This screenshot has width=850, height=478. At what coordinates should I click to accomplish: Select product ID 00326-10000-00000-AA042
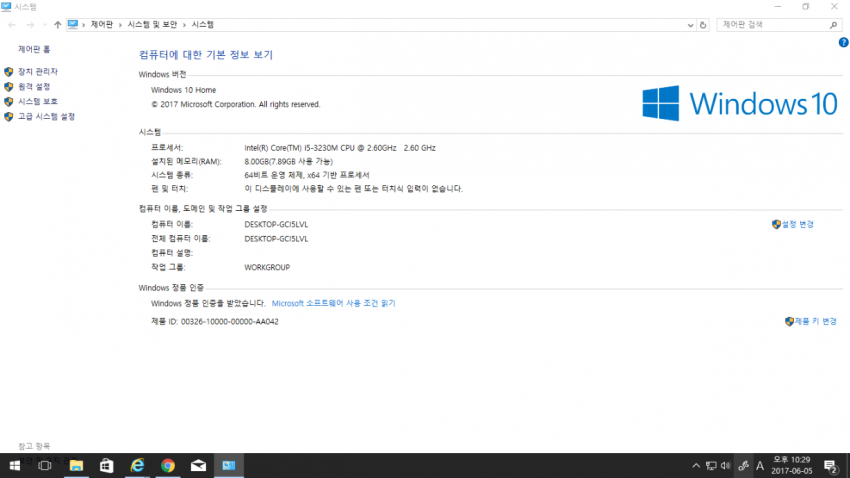pyautogui.click(x=230, y=321)
